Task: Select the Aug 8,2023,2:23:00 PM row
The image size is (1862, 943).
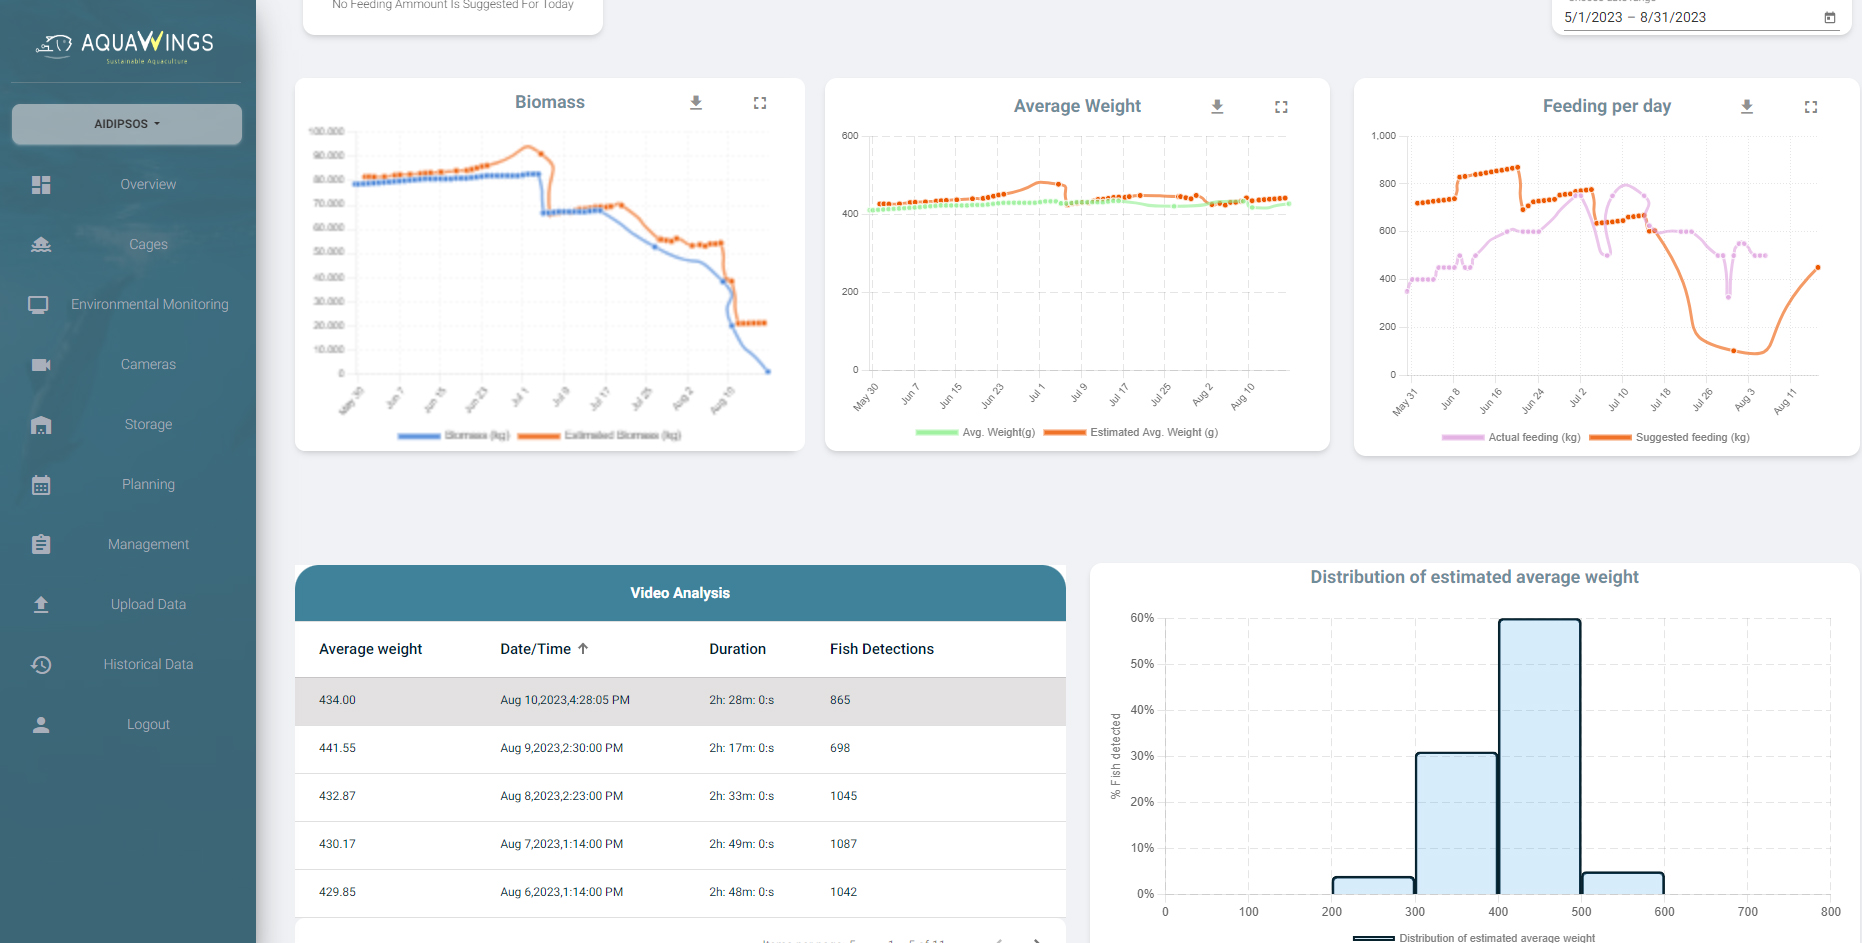Action: [x=680, y=797]
